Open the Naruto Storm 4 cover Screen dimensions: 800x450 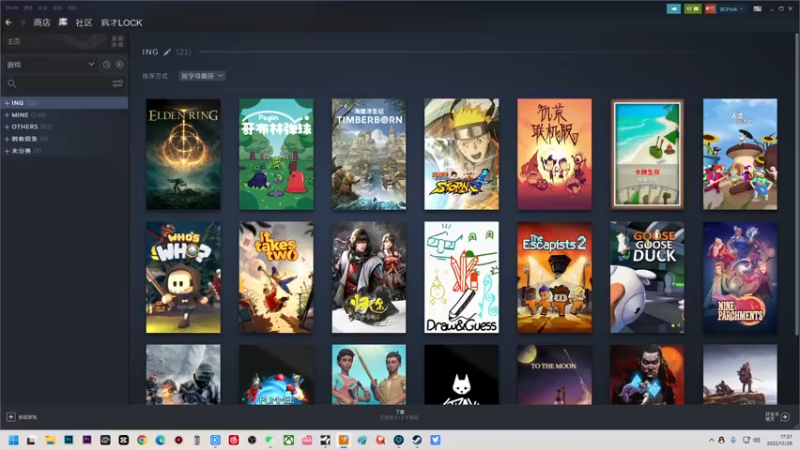click(x=462, y=154)
